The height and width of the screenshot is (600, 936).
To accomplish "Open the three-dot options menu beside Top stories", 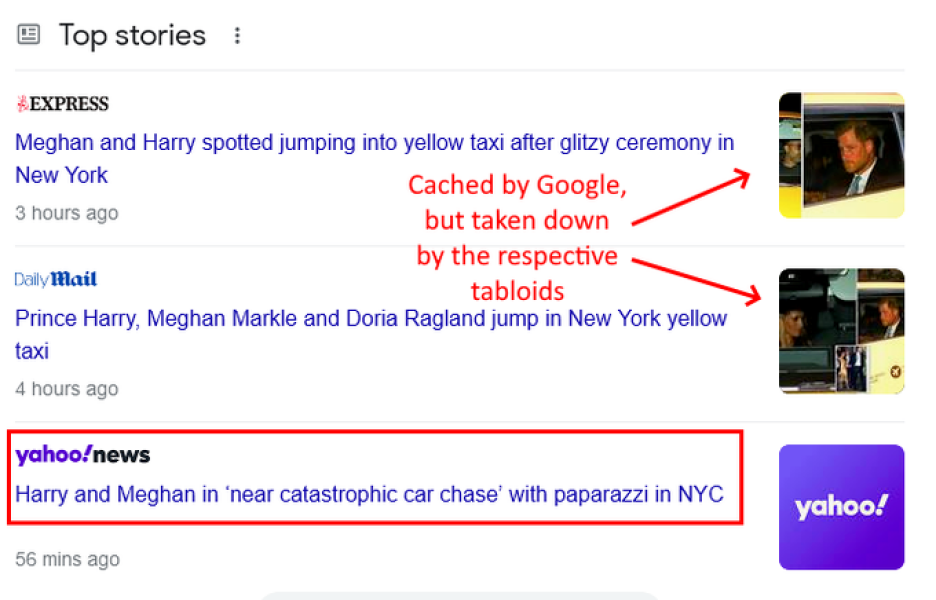I will click(x=237, y=36).
